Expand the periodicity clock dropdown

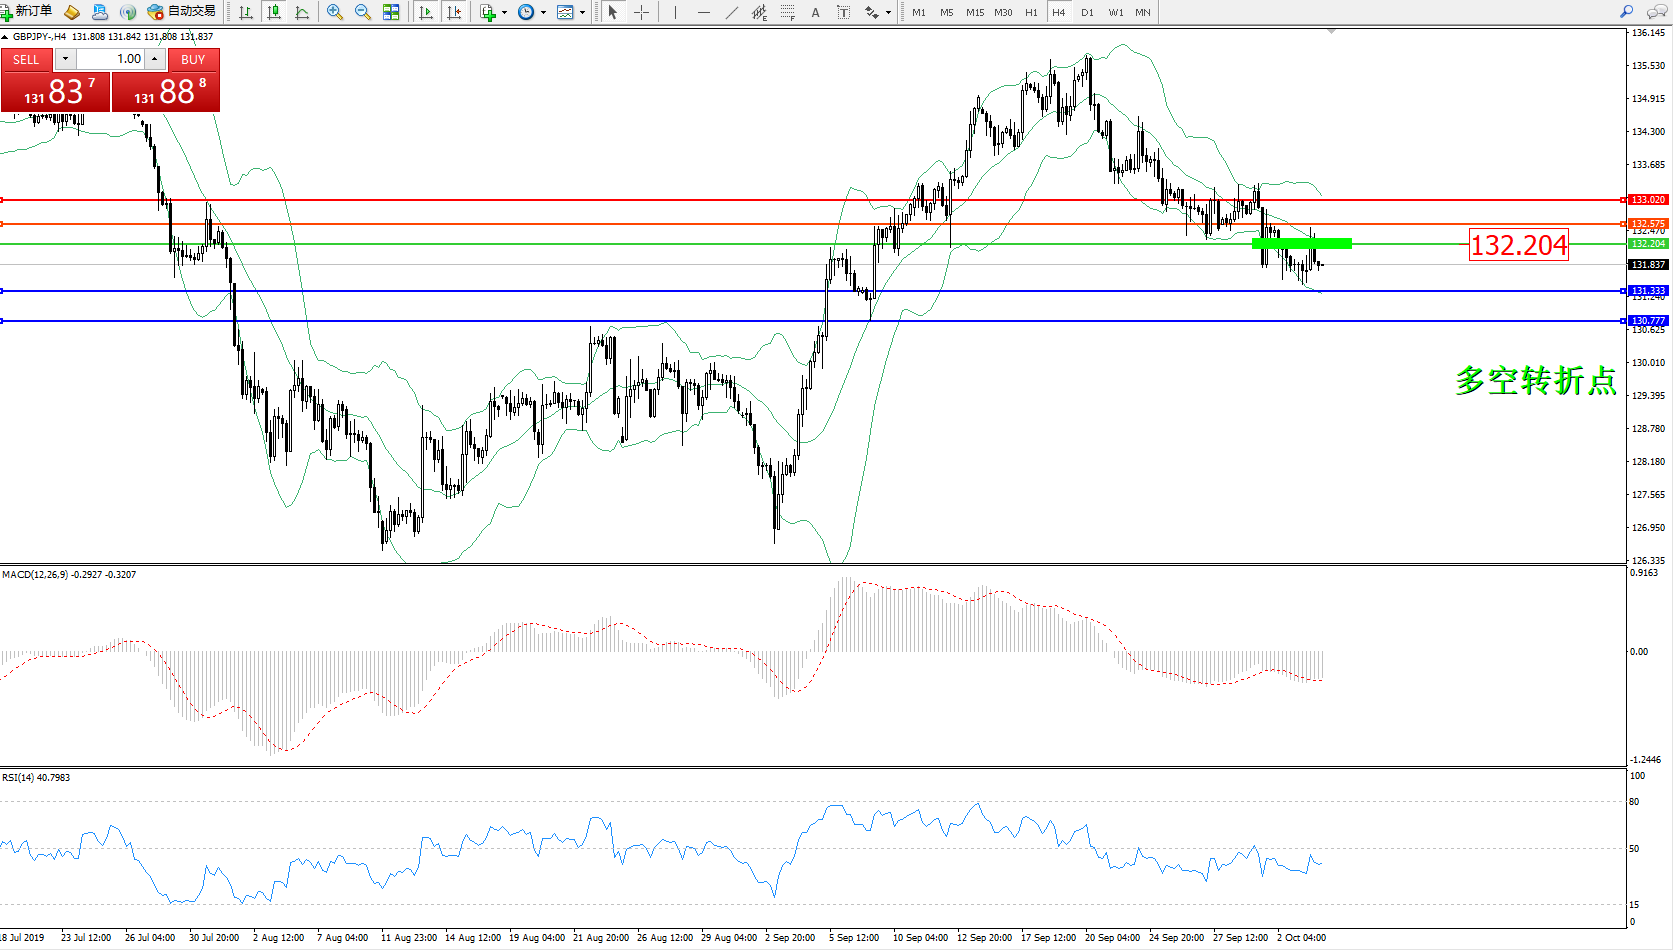pyautogui.click(x=543, y=13)
